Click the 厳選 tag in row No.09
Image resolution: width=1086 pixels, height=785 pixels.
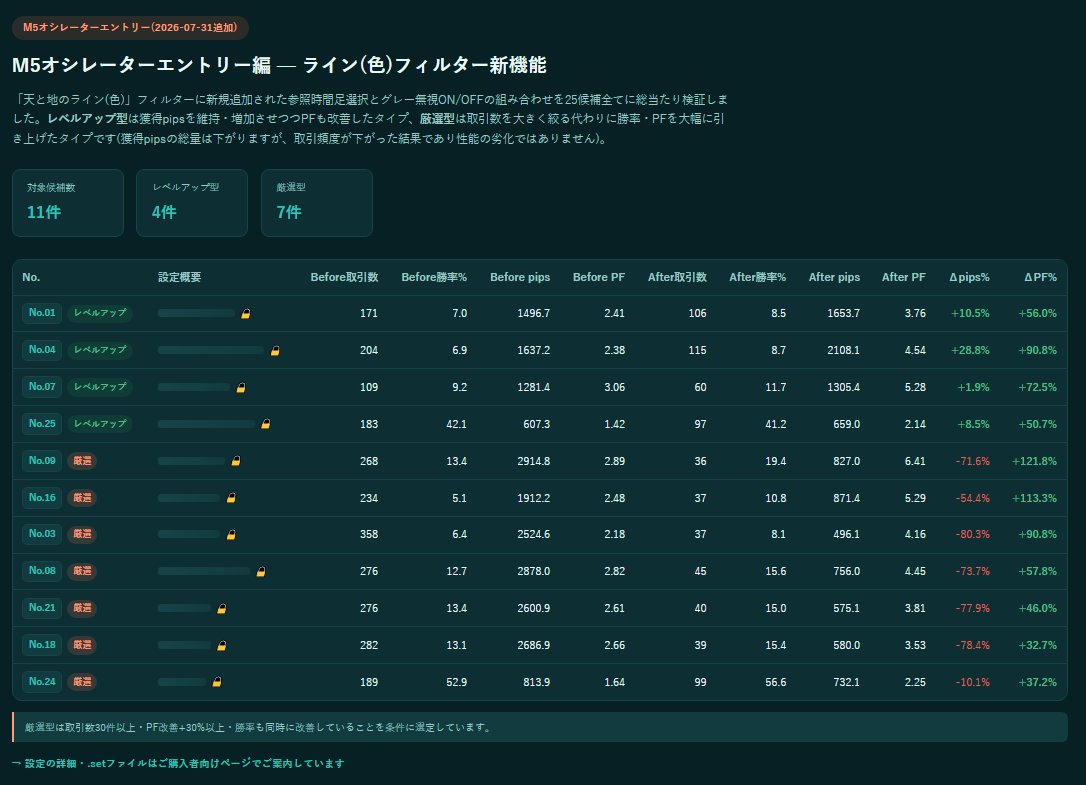coord(82,461)
